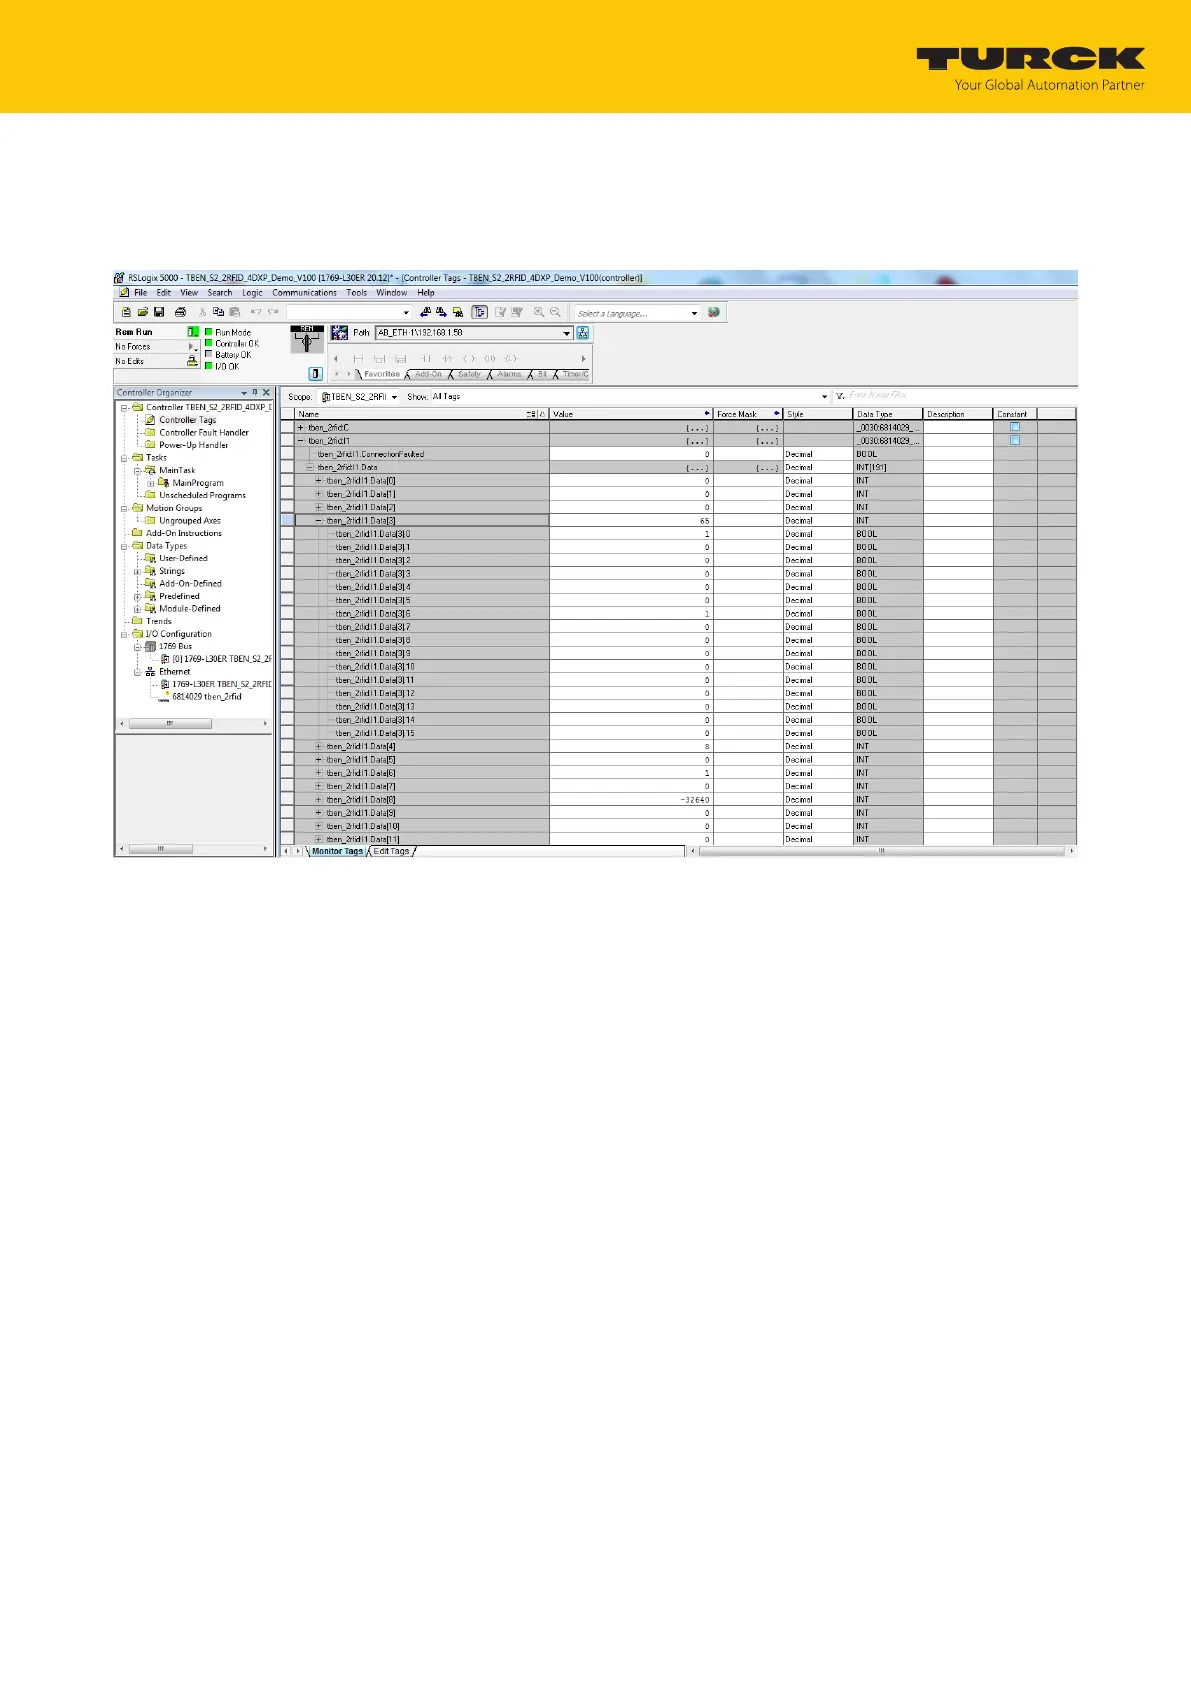Image resolution: width=1191 pixels, height=1684 pixels.
Task: Expand the MainProgram tree node
Action: click(x=150, y=483)
